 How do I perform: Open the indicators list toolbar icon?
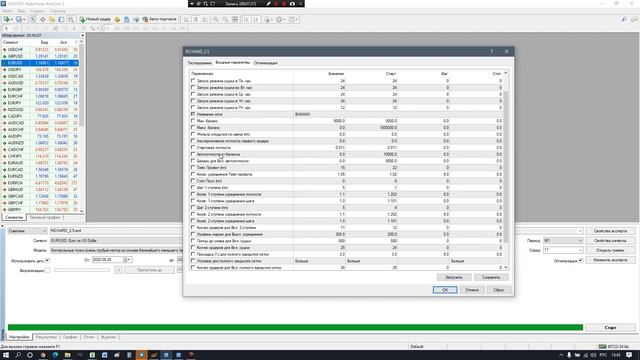(x=268, y=19)
